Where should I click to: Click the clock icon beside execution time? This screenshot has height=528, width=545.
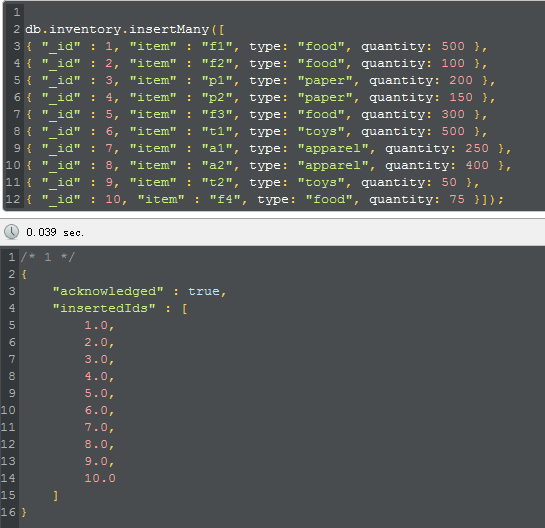click(11, 232)
